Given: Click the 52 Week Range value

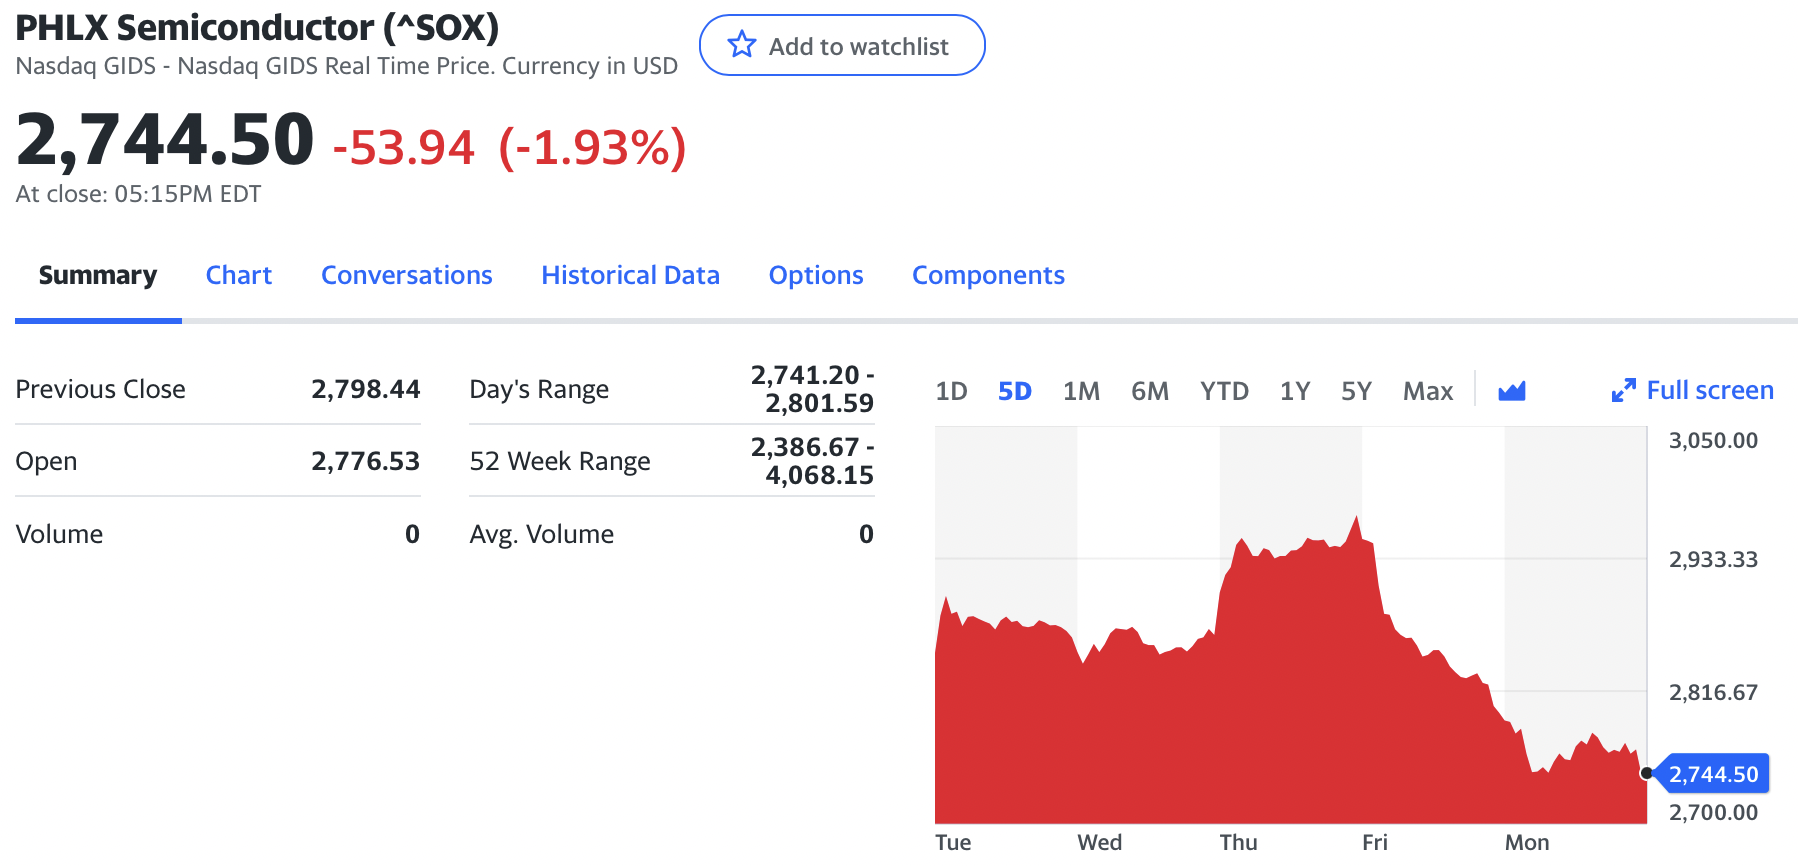Looking at the screenshot, I should coord(812,461).
